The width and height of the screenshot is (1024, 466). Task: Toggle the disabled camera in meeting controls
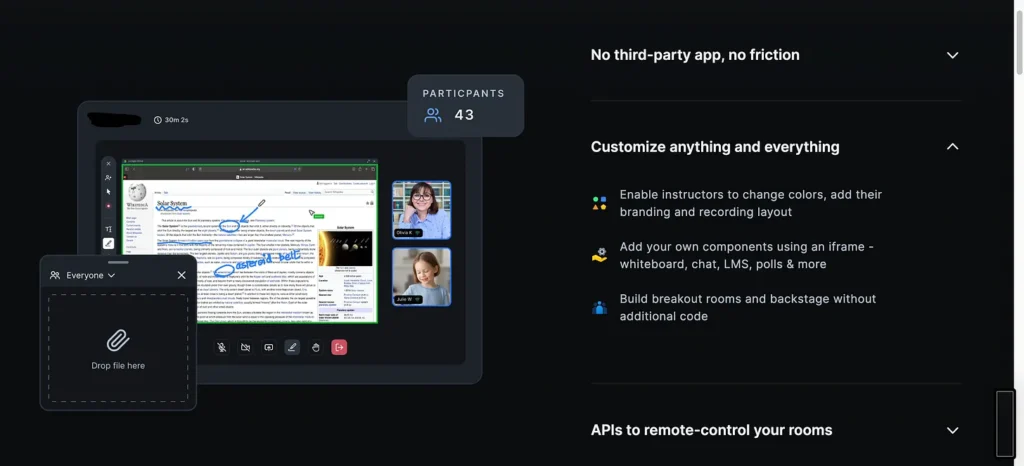pyautogui.click(x=245, y=347)
